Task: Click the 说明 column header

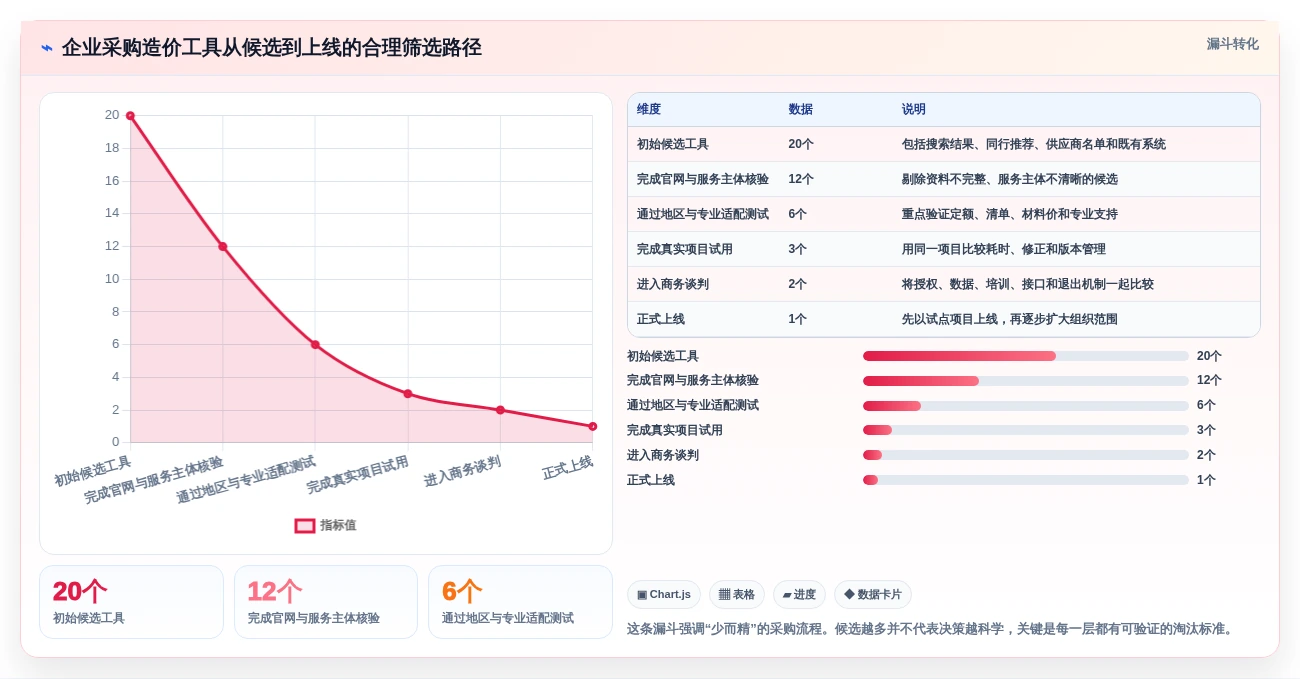Action: tap(914, 110)
